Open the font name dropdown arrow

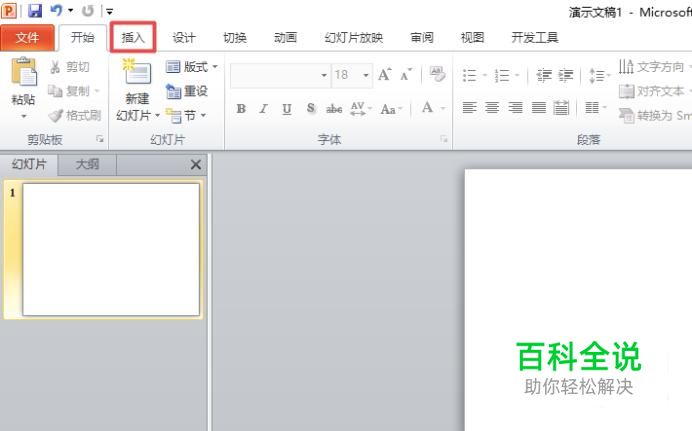(x=324, y=75)
